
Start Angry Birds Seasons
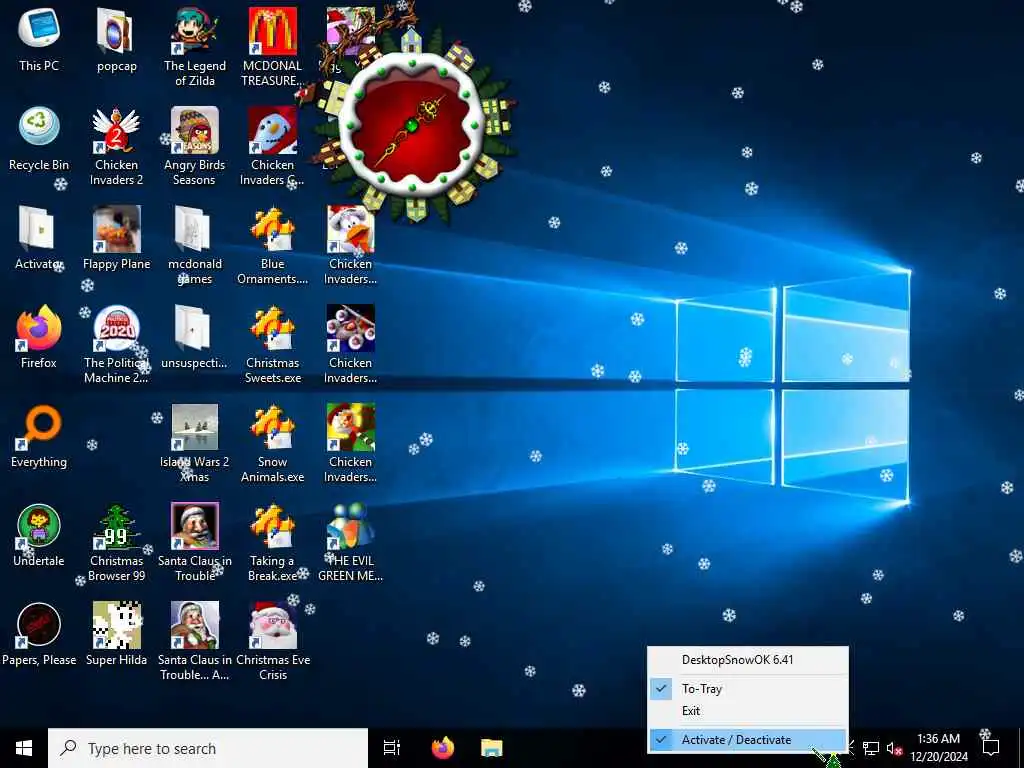(x=195, y=146)
